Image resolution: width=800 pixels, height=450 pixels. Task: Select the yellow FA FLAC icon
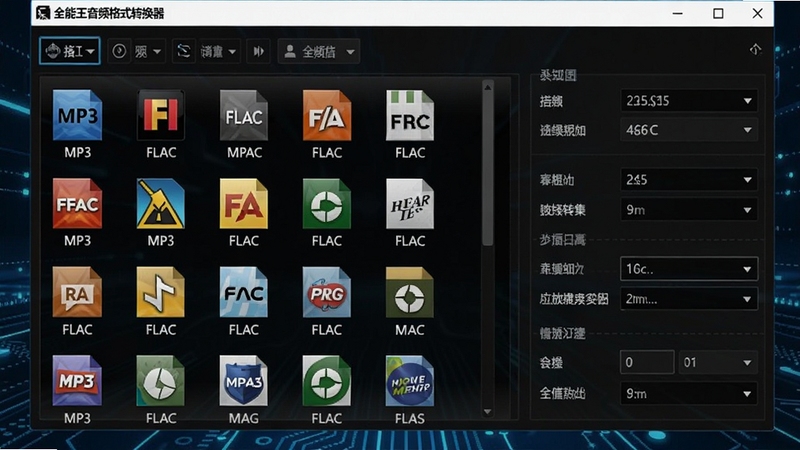(x=244, y=204)
